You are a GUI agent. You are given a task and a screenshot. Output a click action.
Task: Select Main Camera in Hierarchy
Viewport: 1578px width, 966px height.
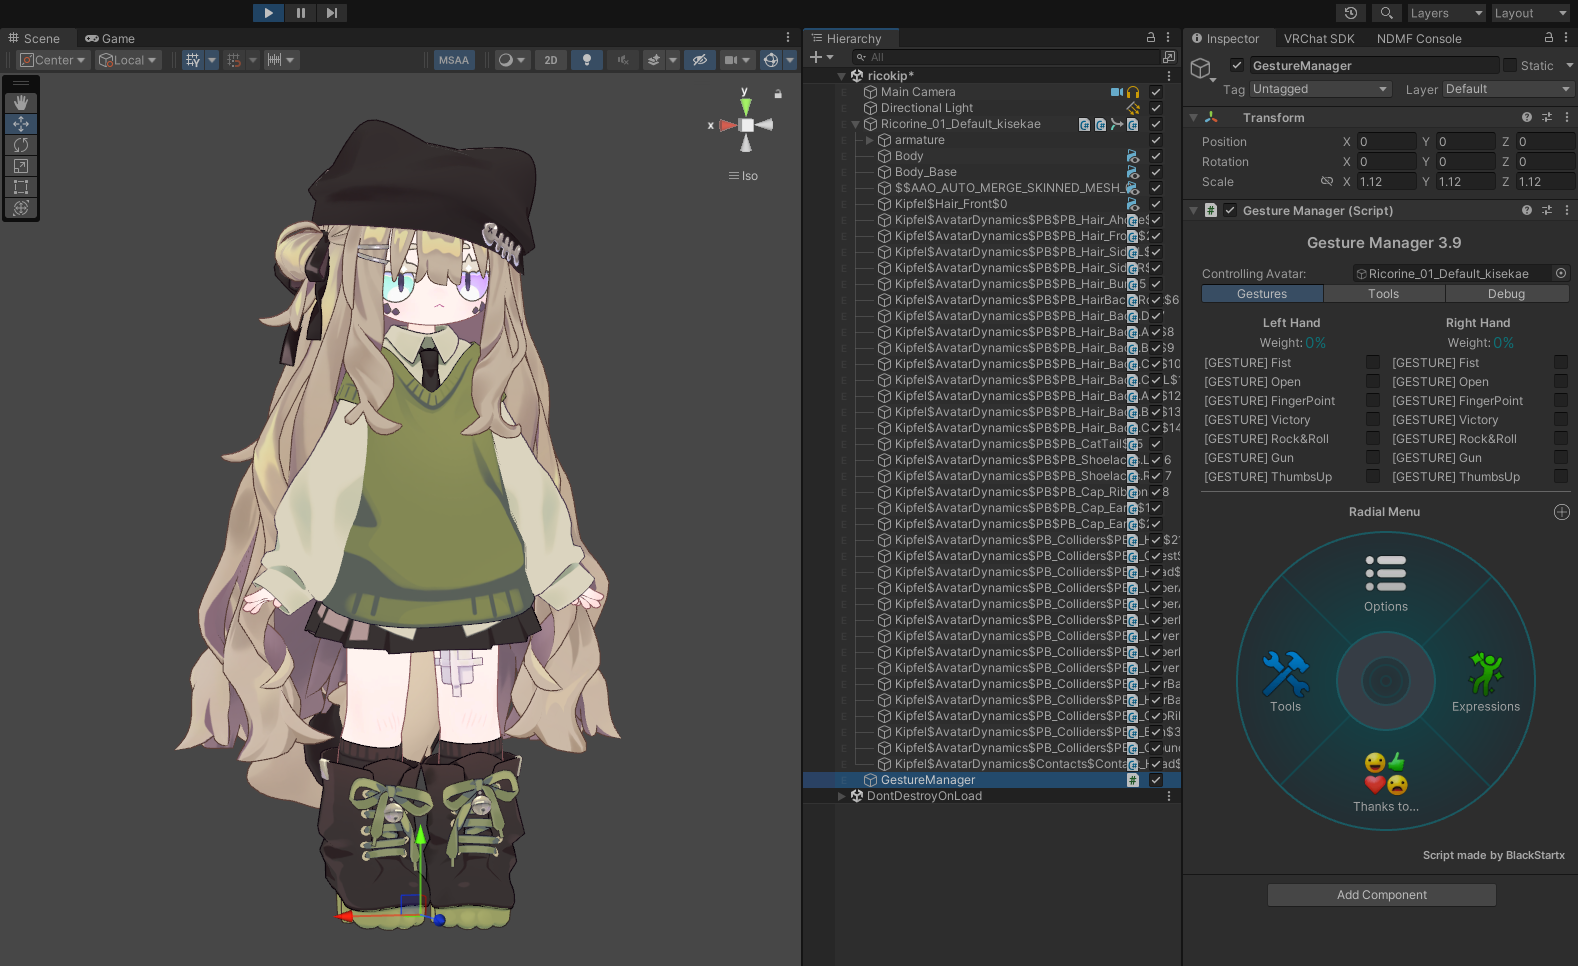tap(918, 92)
